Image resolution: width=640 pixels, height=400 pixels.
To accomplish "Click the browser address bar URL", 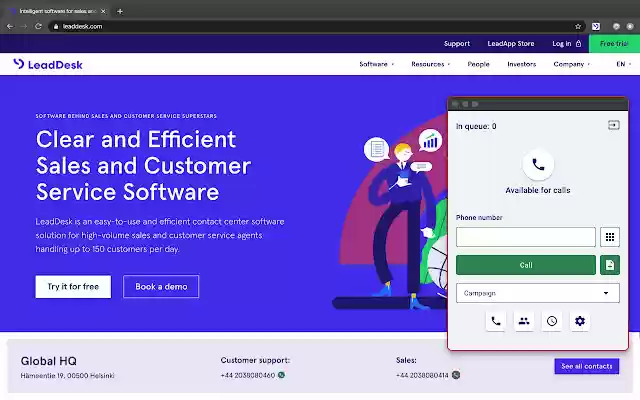I will pos(82,27).
